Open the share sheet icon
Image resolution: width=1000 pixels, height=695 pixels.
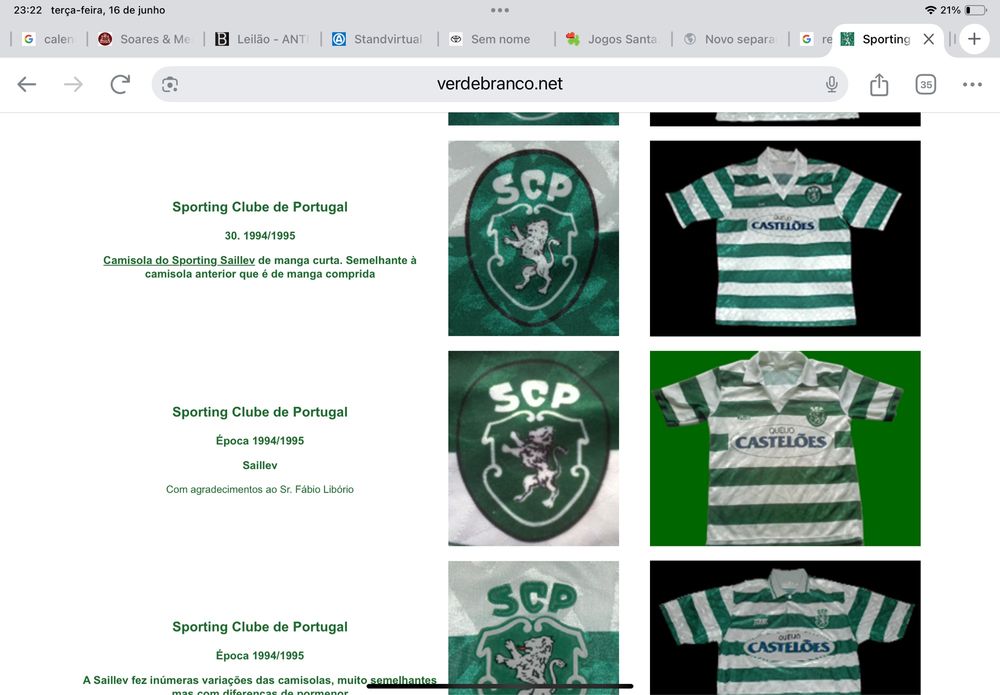click(879, 84)
